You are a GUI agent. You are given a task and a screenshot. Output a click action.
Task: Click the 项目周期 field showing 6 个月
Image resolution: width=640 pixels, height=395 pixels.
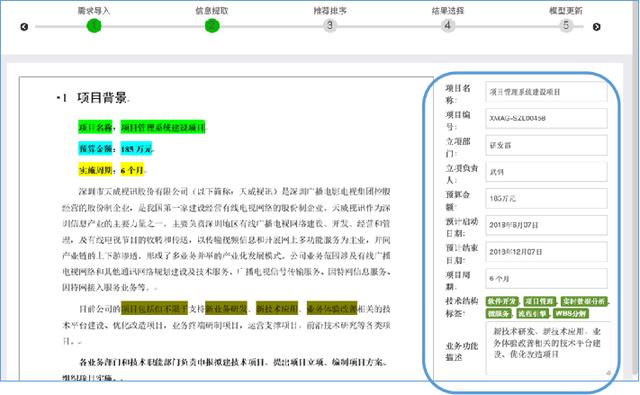pyautogui.click(x=546, y=279)
